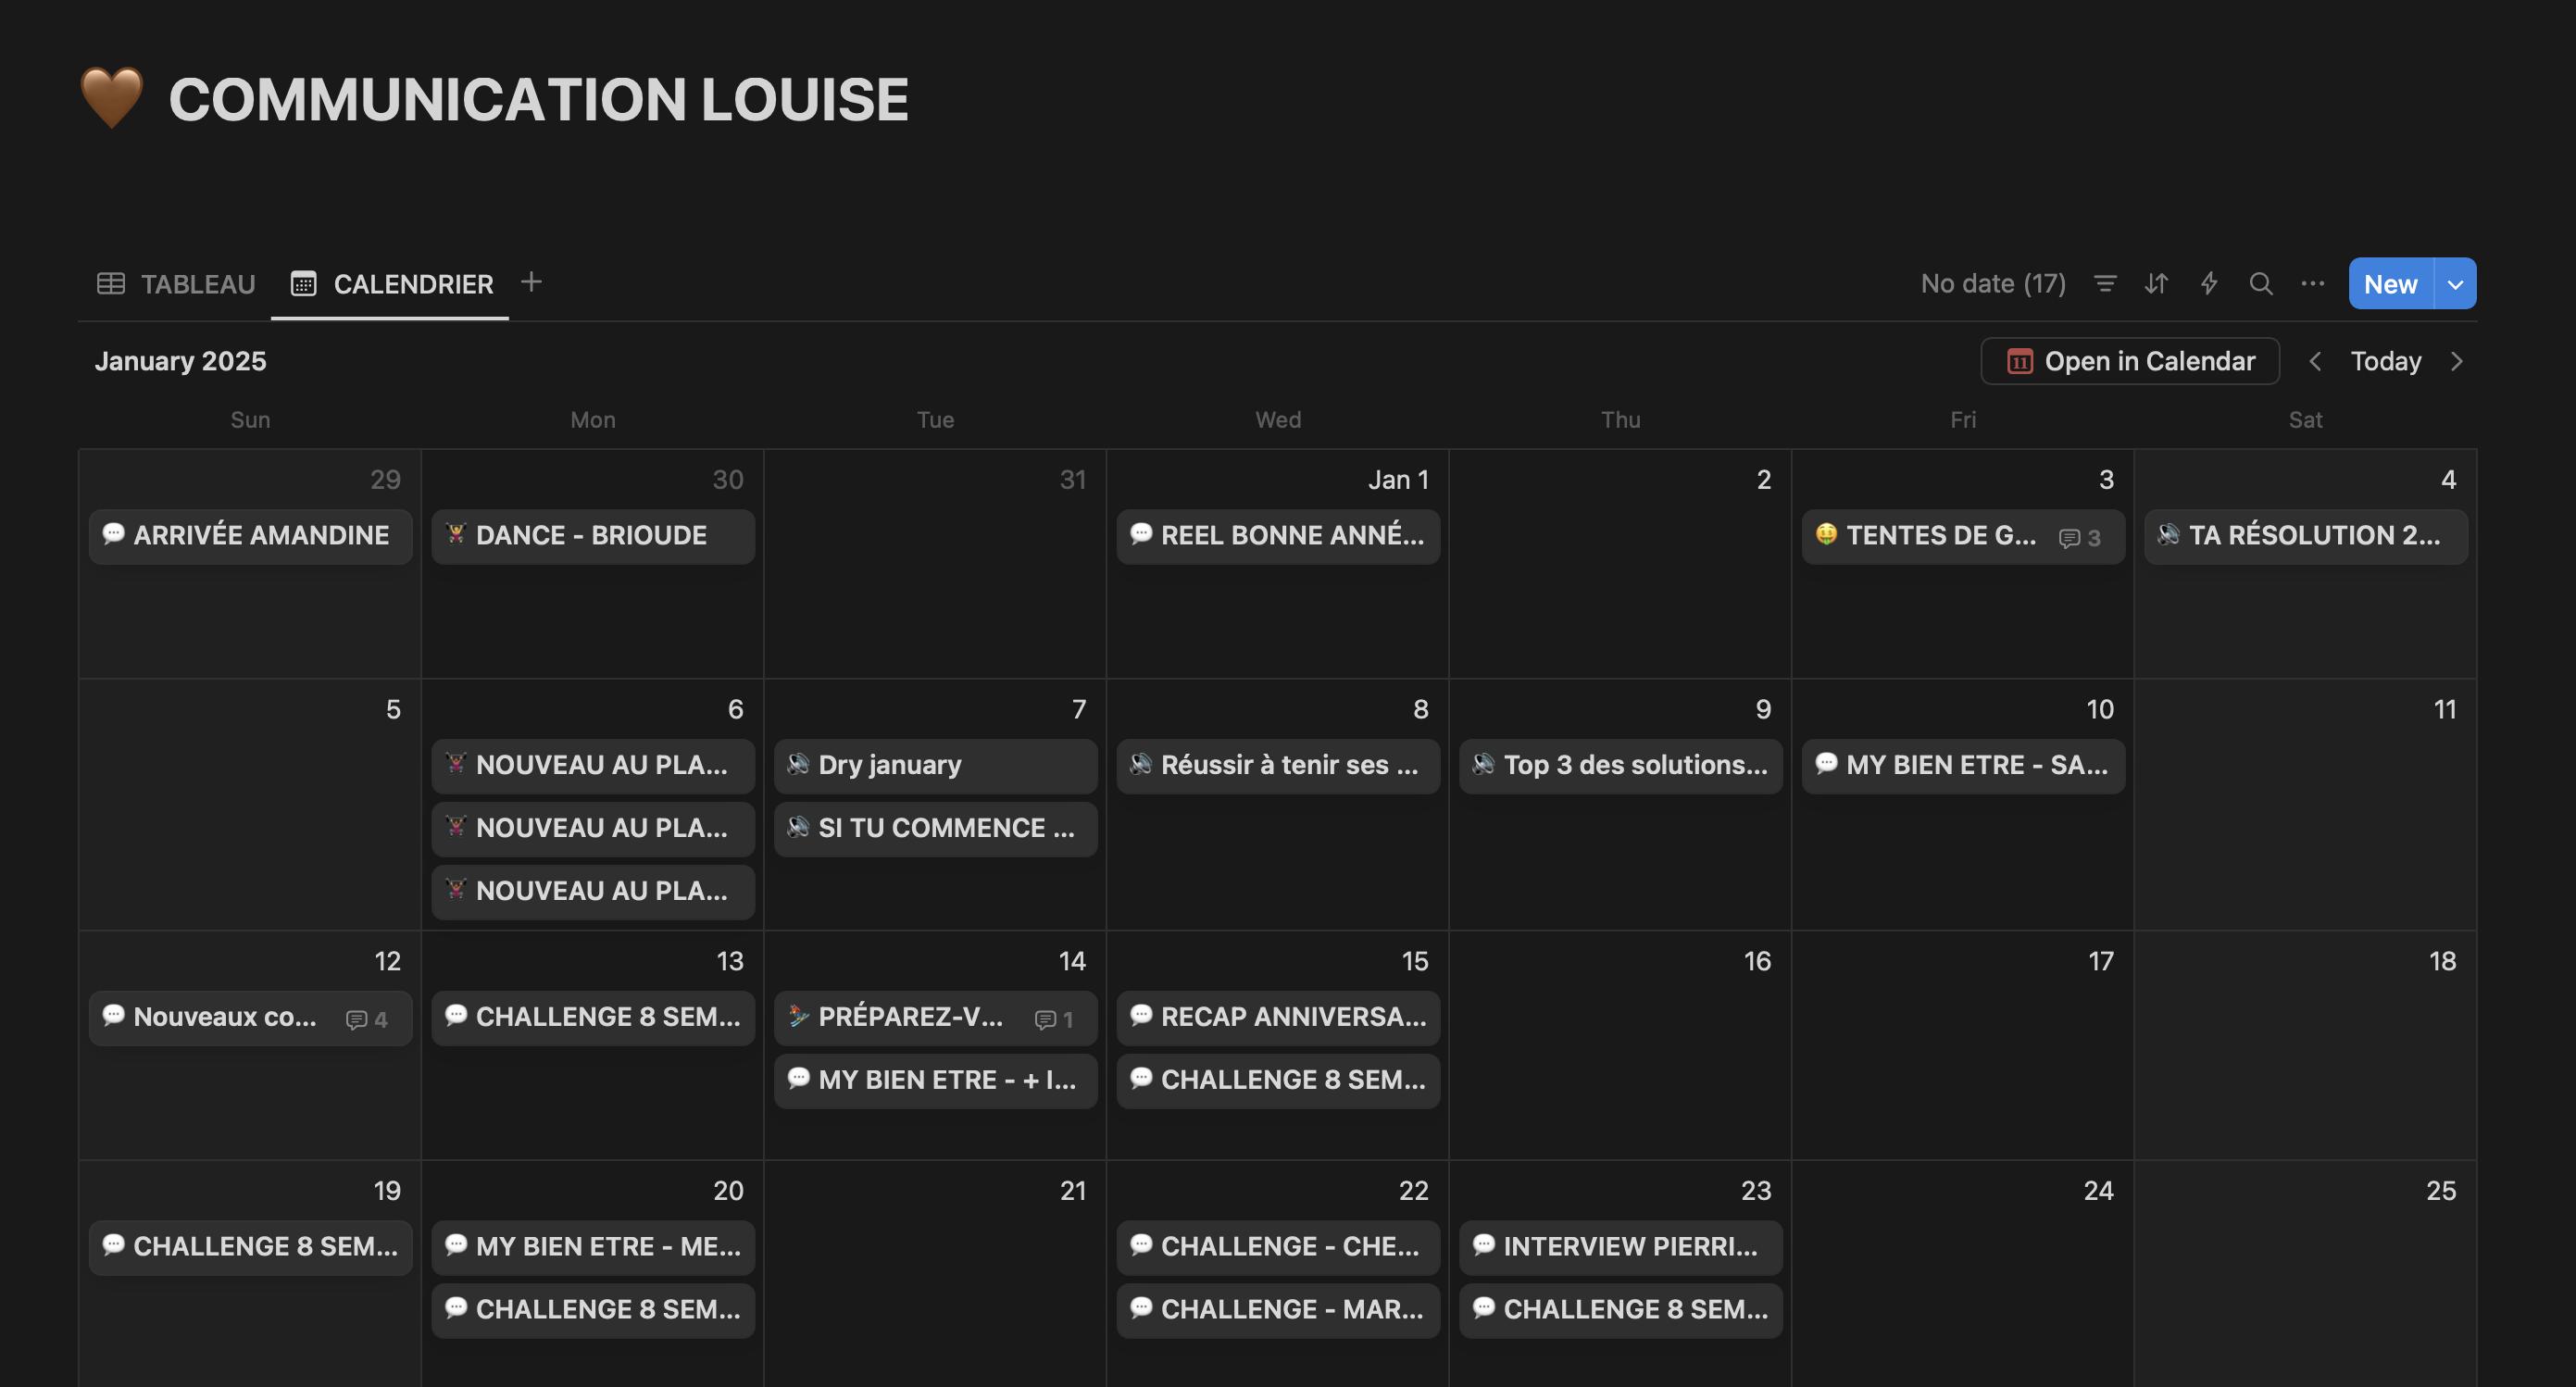Open the three-dot view options menu
This screenshot has width=2576, height=1387.
point(2312,284)
